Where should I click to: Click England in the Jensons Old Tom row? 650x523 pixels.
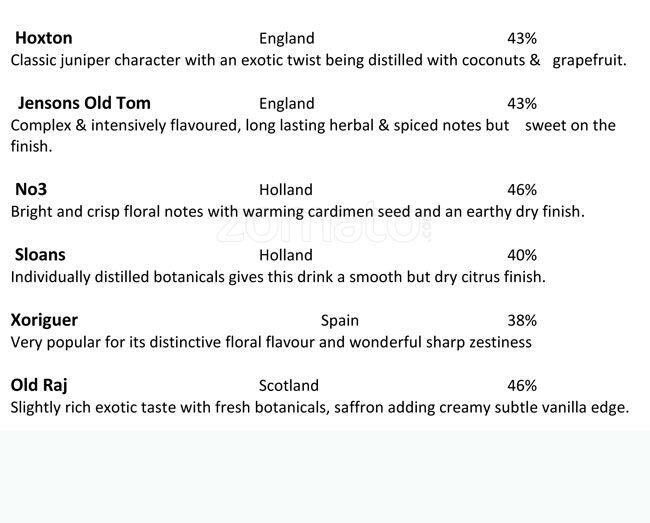coord(286,104)
